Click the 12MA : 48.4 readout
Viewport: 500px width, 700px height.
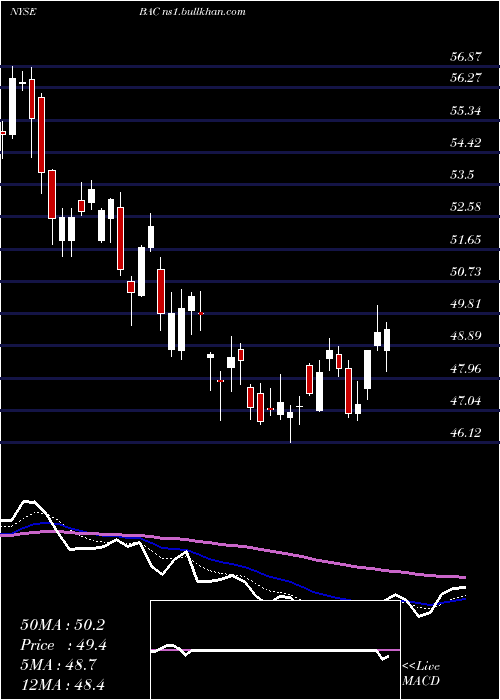(x=62, y=684)
